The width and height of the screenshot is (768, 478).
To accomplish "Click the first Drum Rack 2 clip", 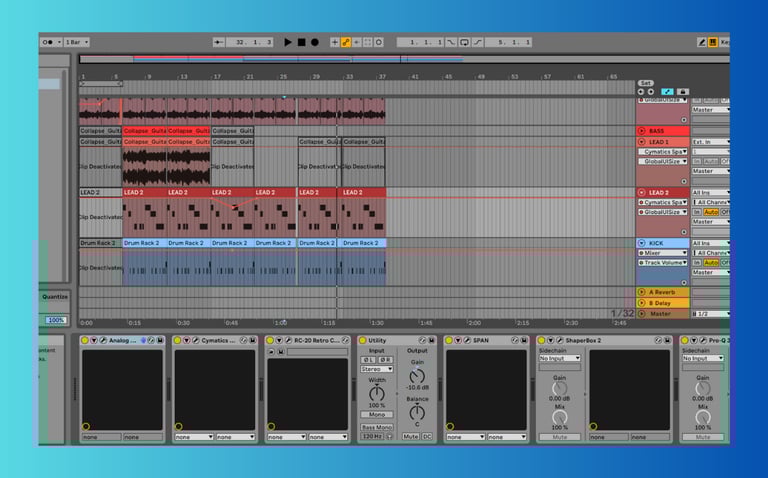I will [x=100, y=243].
